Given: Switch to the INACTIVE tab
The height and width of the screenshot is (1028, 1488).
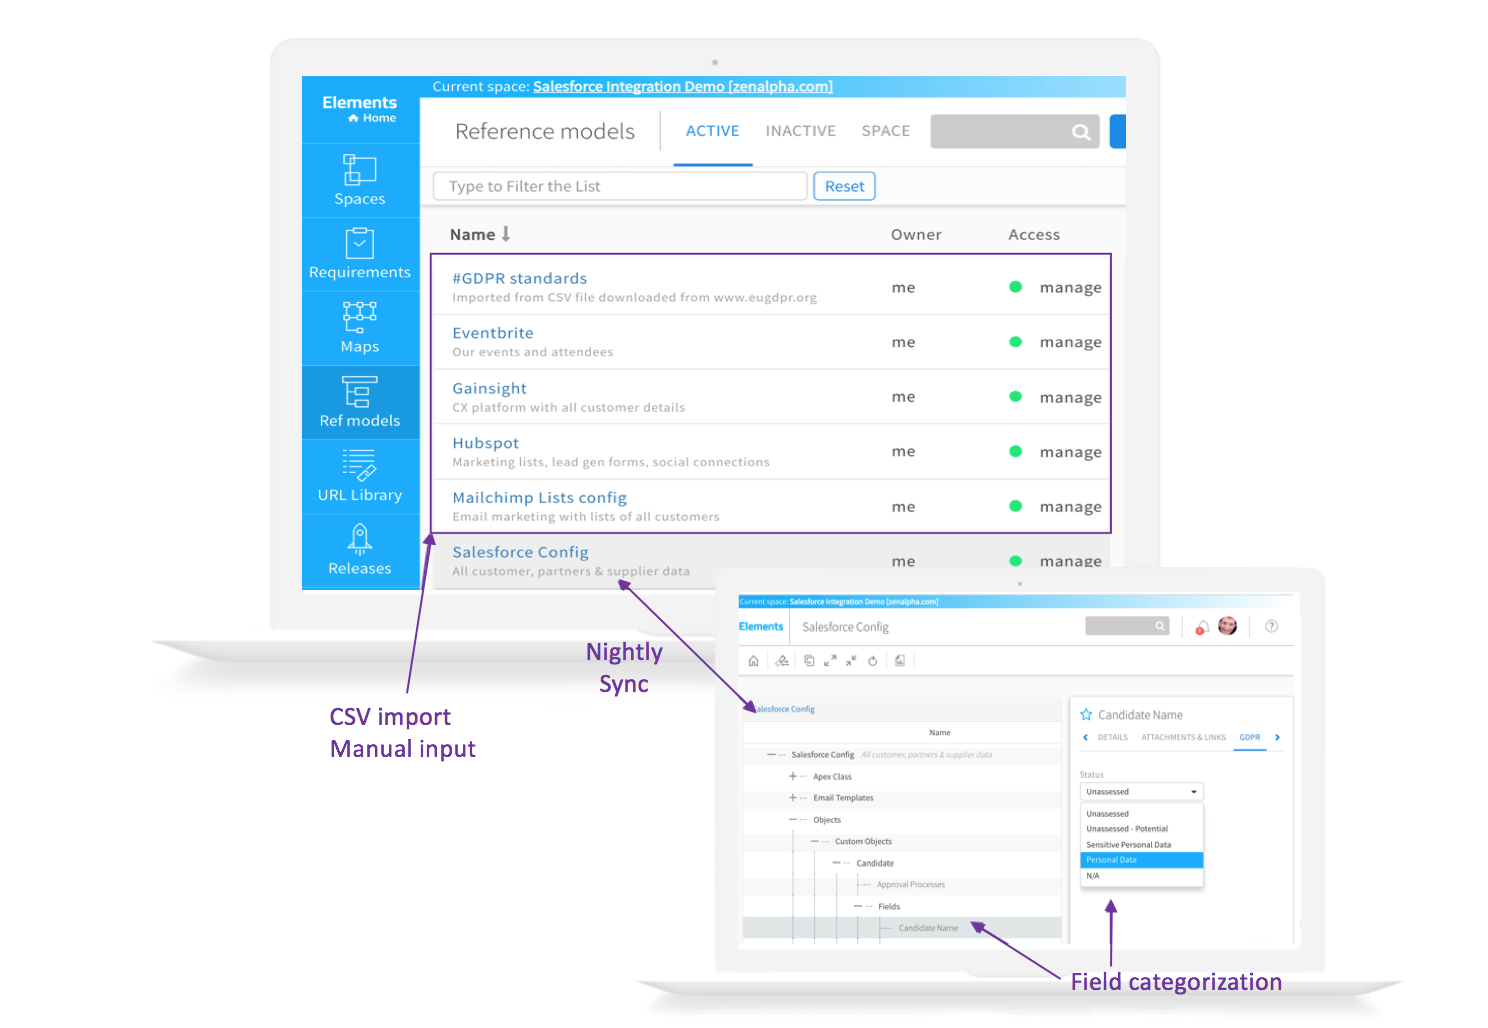Looking at the screenshot, I should 800,131.
